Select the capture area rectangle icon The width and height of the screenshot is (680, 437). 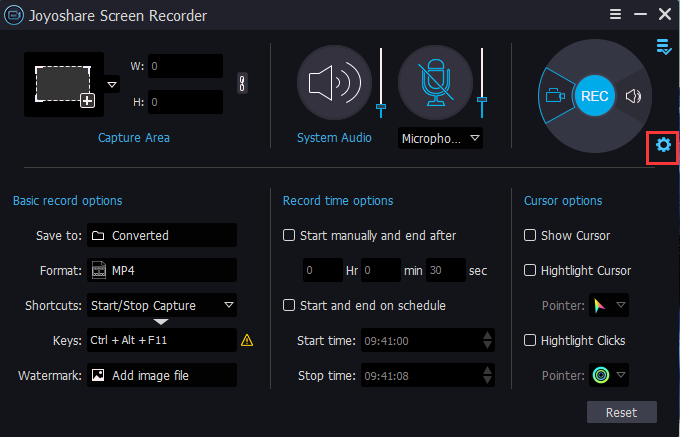[x=64, y=85]
